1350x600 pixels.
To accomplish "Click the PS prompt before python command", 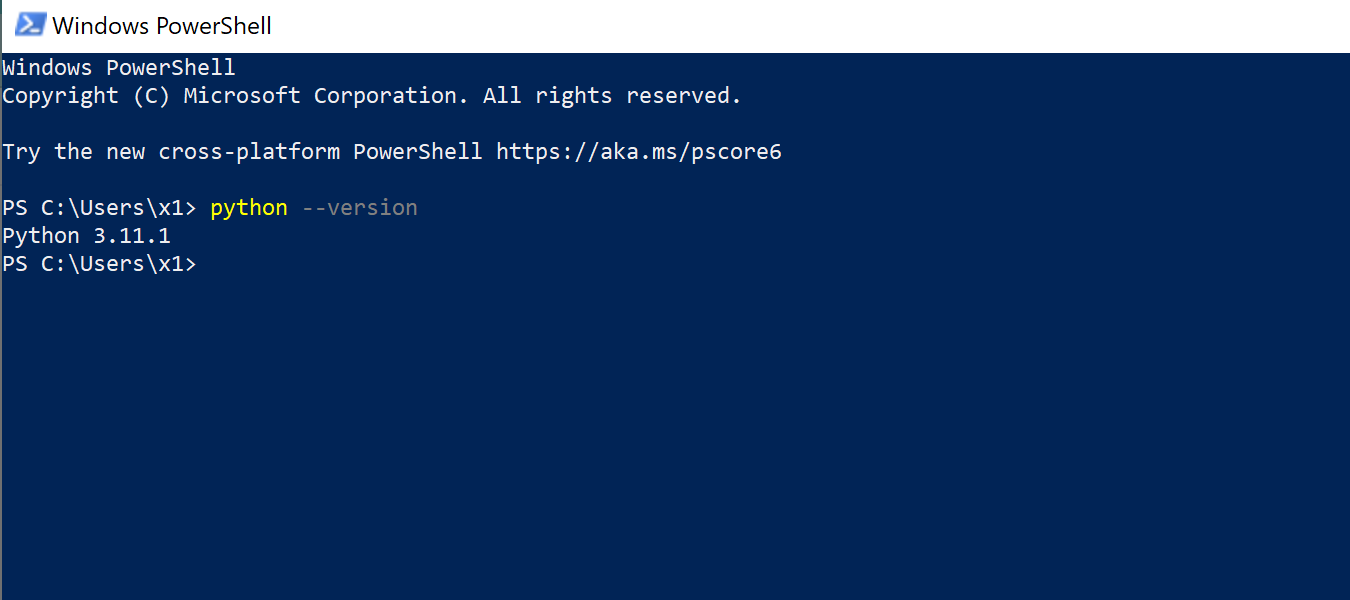I will click(x=100, y=208).
